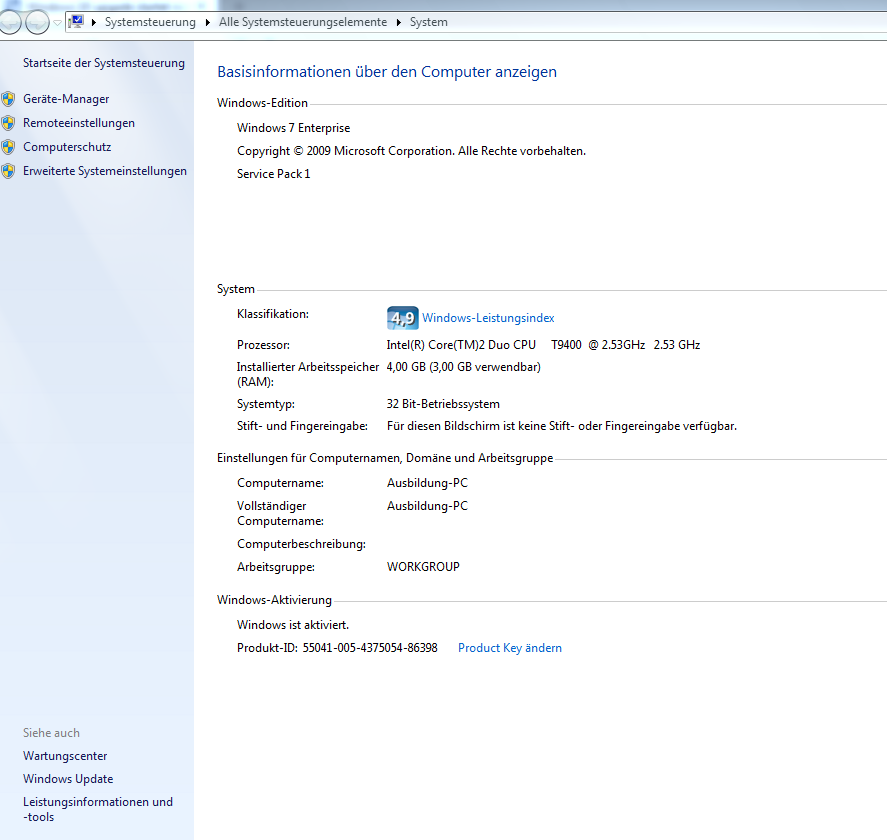This screenshot has height=840, width=887.
Task: Click the Stift- und Fingereingabe value text
Action: (x=562, y=426)
